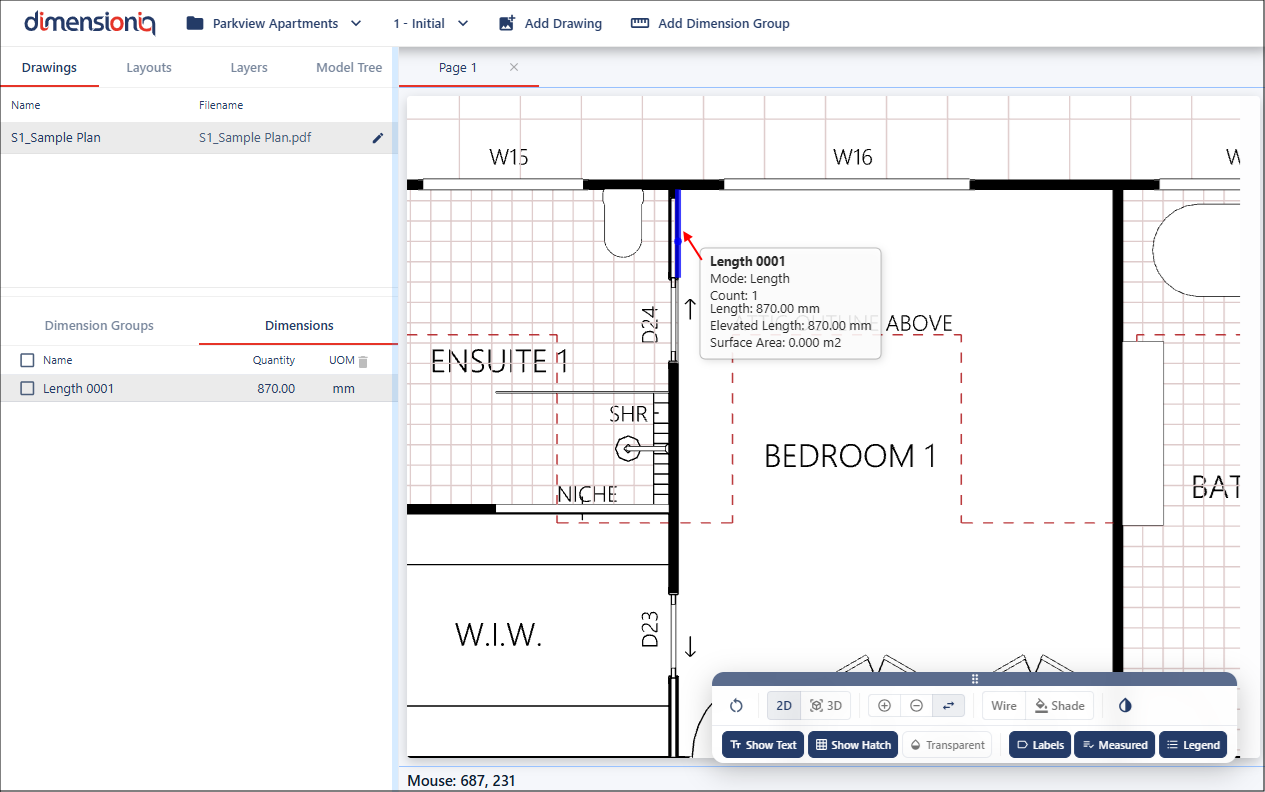Click the zoom in plus icon

(x=884, y=706)
